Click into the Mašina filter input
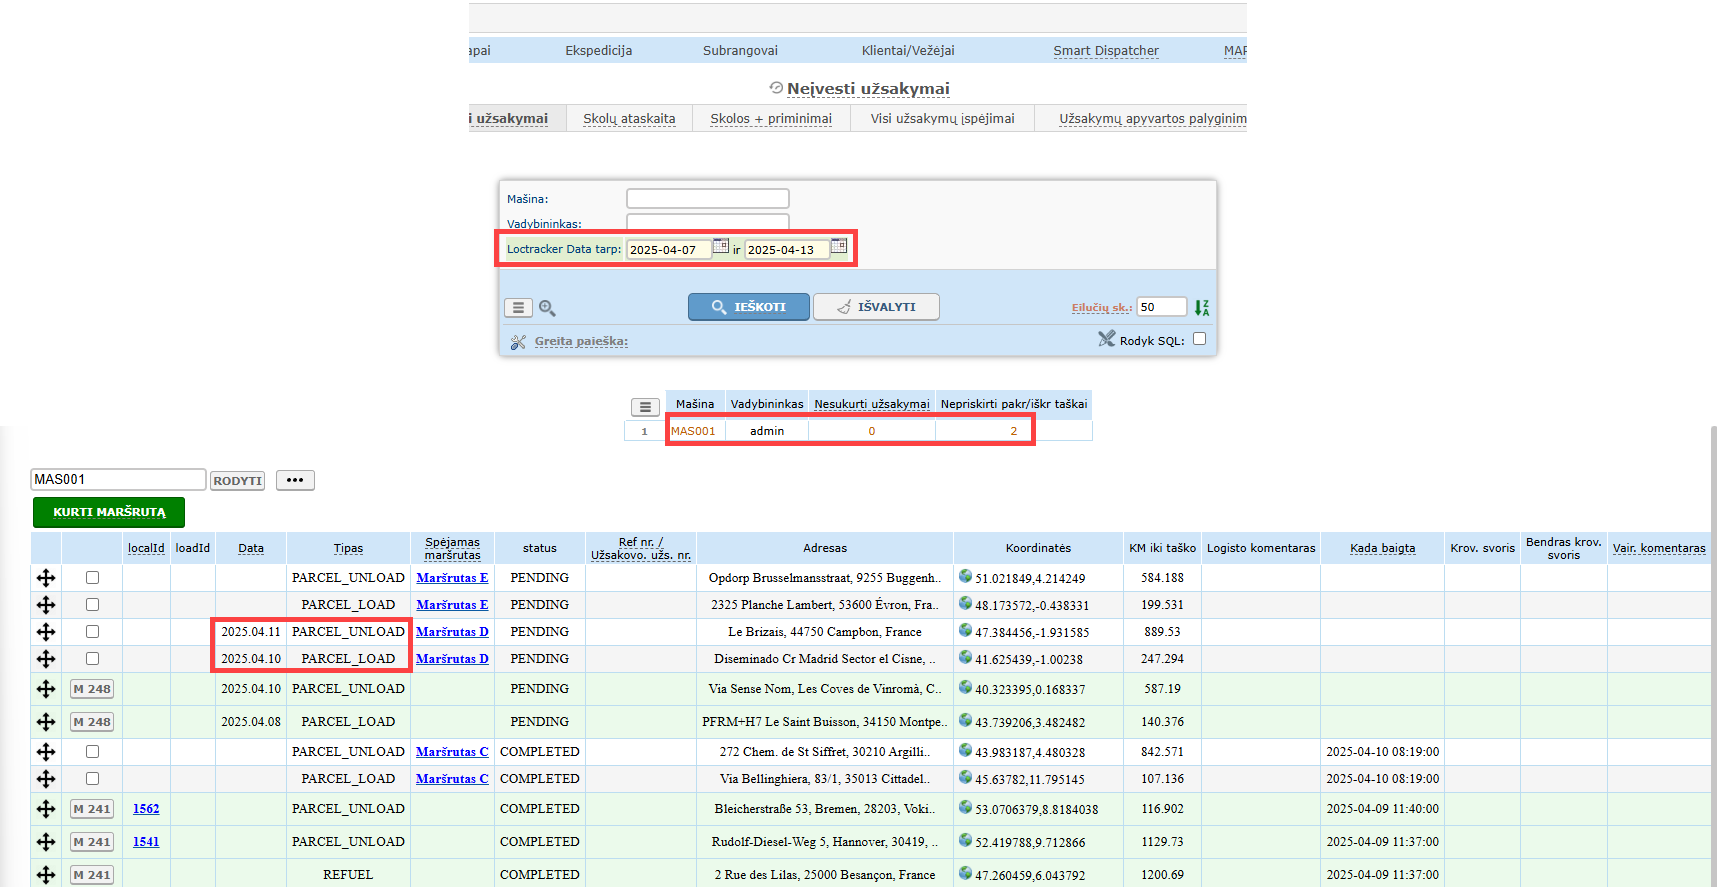1717x887 pixels. 708,199
